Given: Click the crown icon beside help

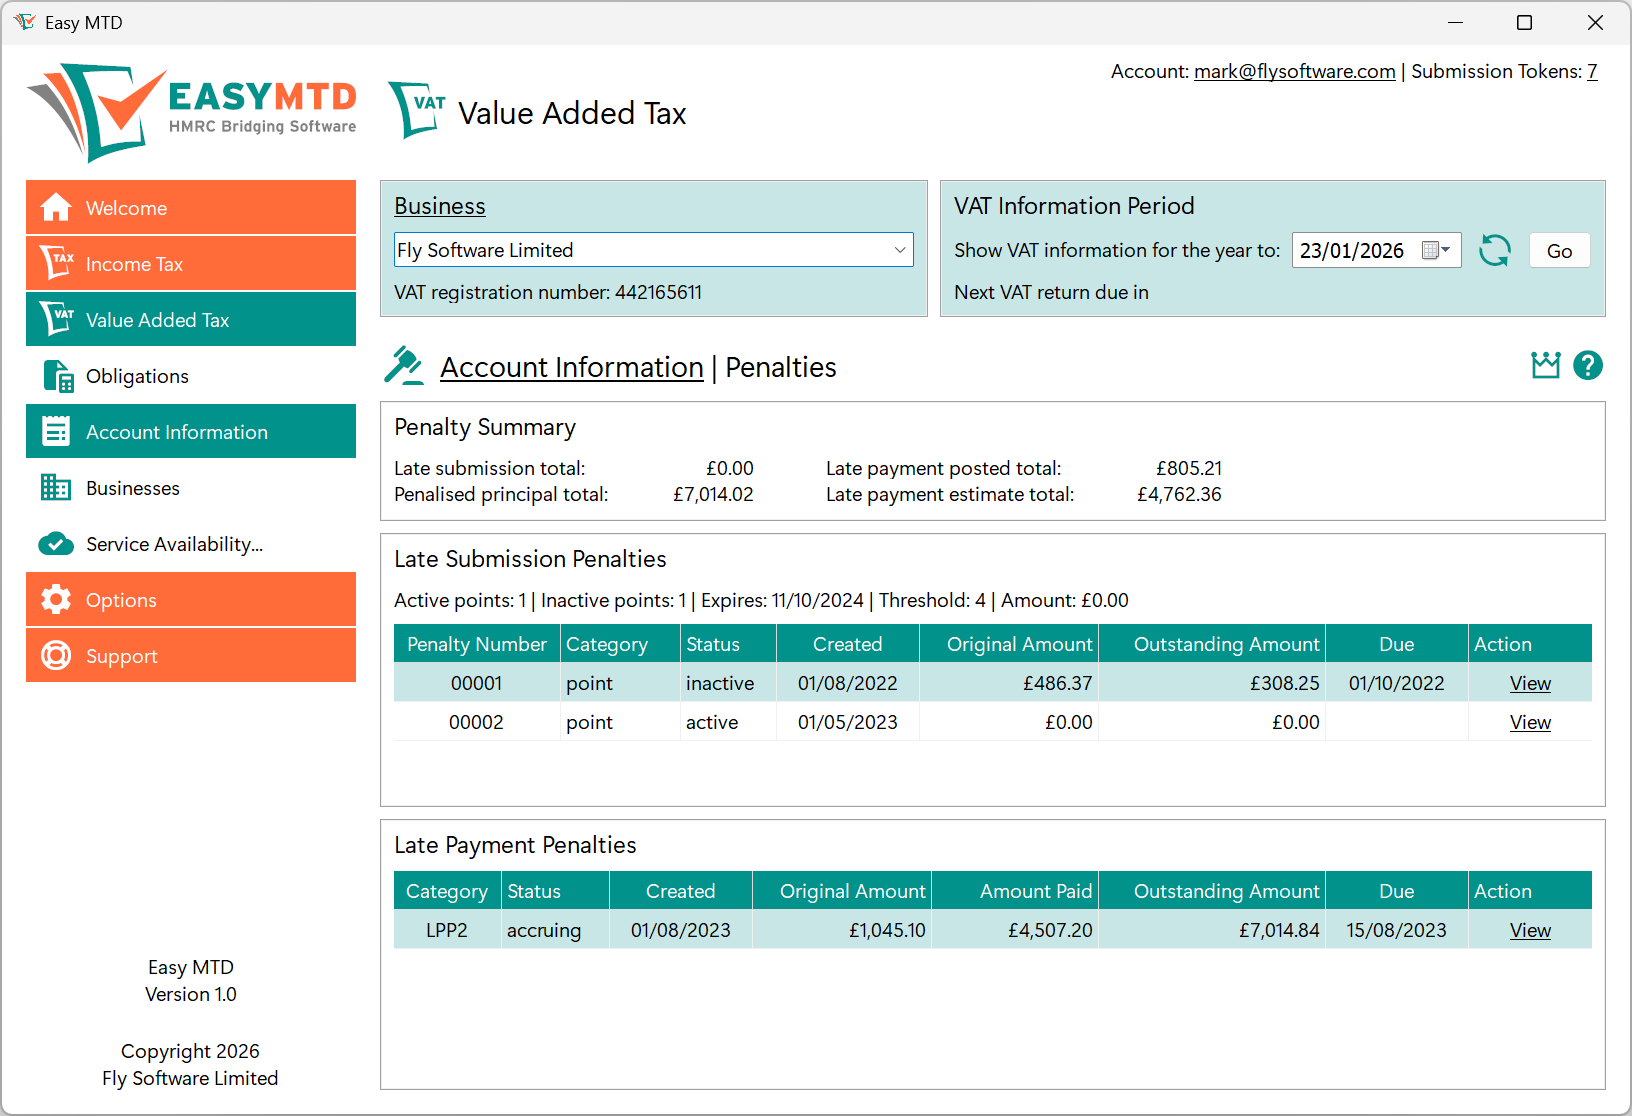Looking at the screenshot, I should click(x=1545, y=366).
